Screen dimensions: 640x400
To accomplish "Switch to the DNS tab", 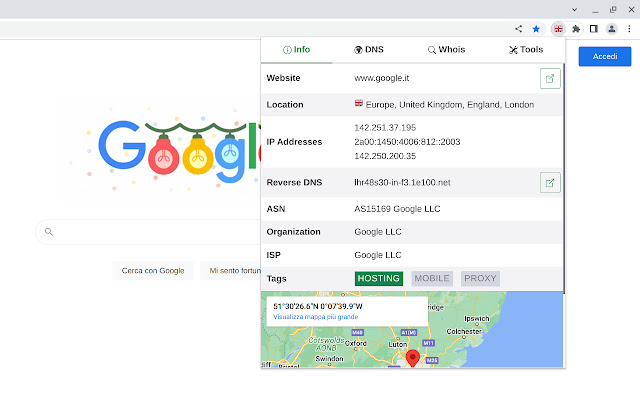I will pyautogui.click(x=369, y=49).
